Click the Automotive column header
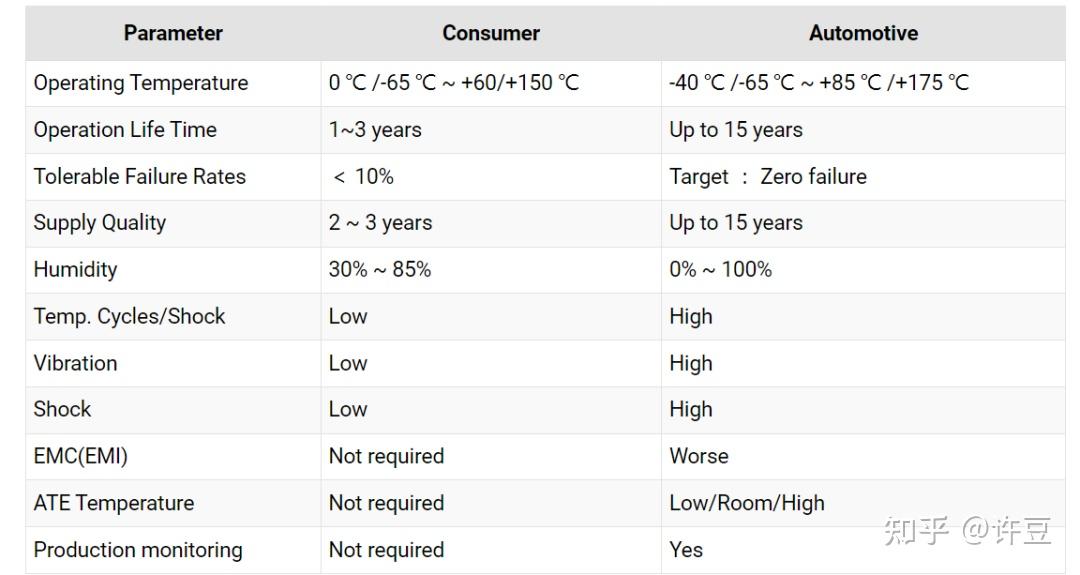Viewport: 1080px width, 575px height. 863,33
